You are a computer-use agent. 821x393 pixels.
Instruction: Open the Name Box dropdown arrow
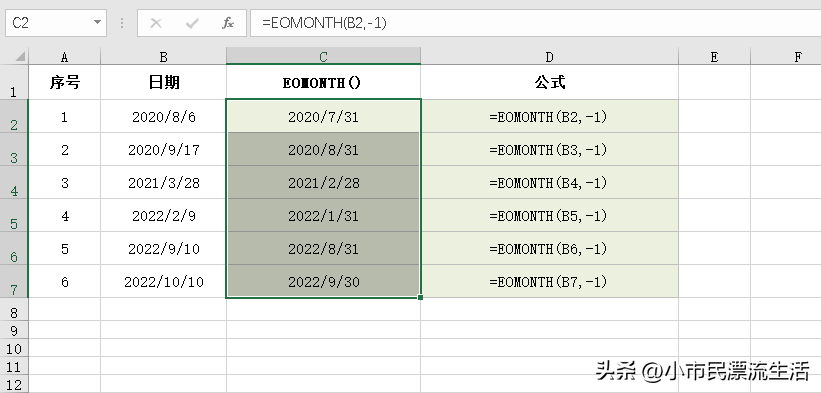[97, 23]
